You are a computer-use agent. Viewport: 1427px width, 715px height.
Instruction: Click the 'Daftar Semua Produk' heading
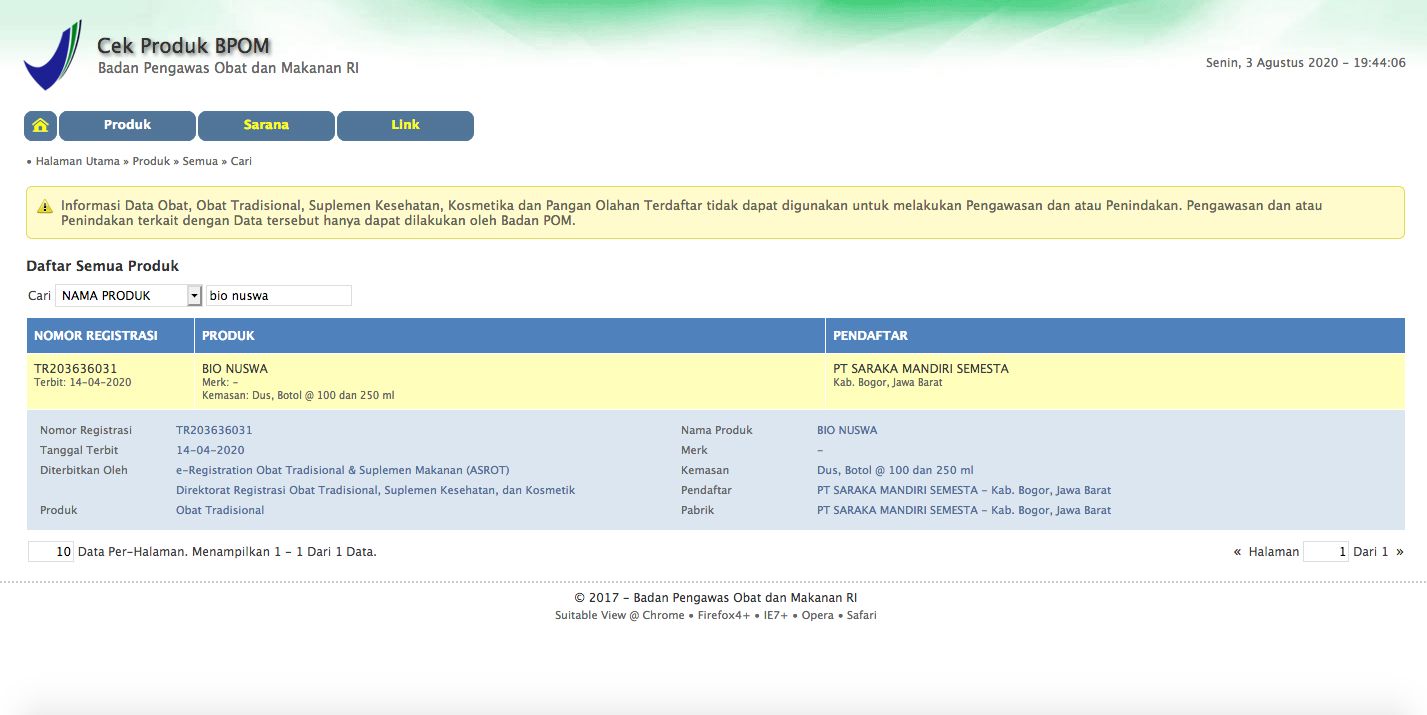pyautogui.click(x=102, y=266)
